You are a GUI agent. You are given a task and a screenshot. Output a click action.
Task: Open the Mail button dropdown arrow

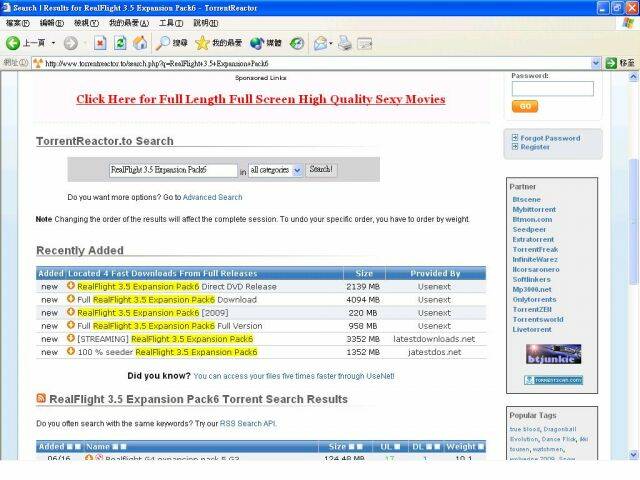click(x=331, y=43)
